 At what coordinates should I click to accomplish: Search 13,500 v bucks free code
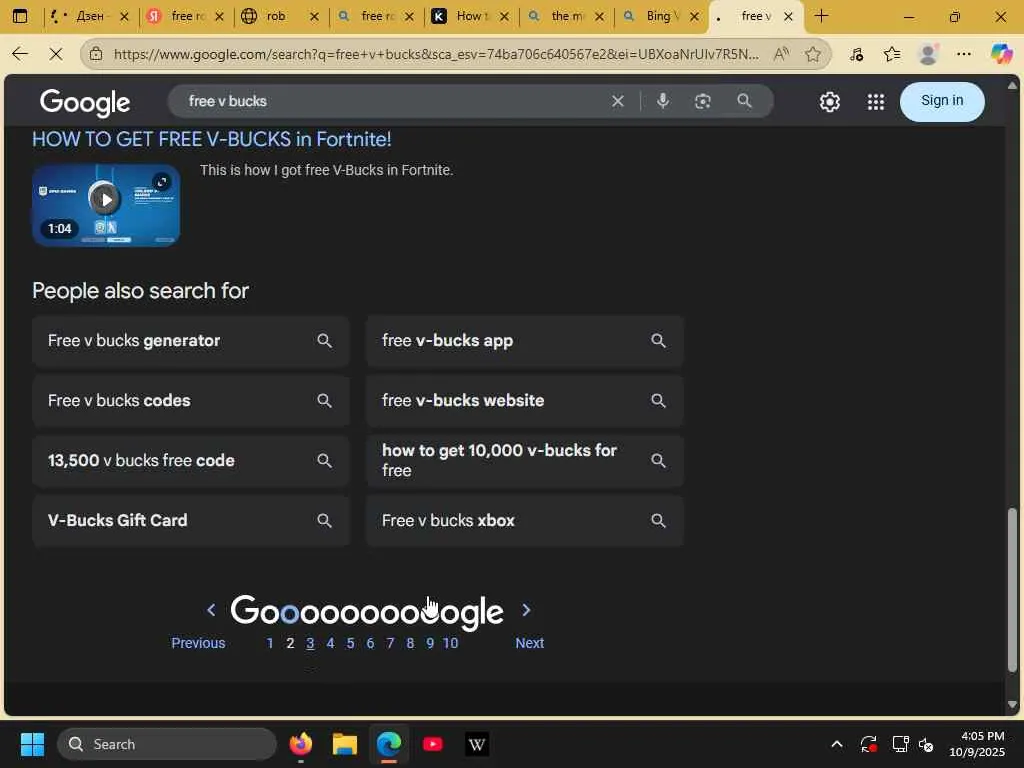[191, 460]
